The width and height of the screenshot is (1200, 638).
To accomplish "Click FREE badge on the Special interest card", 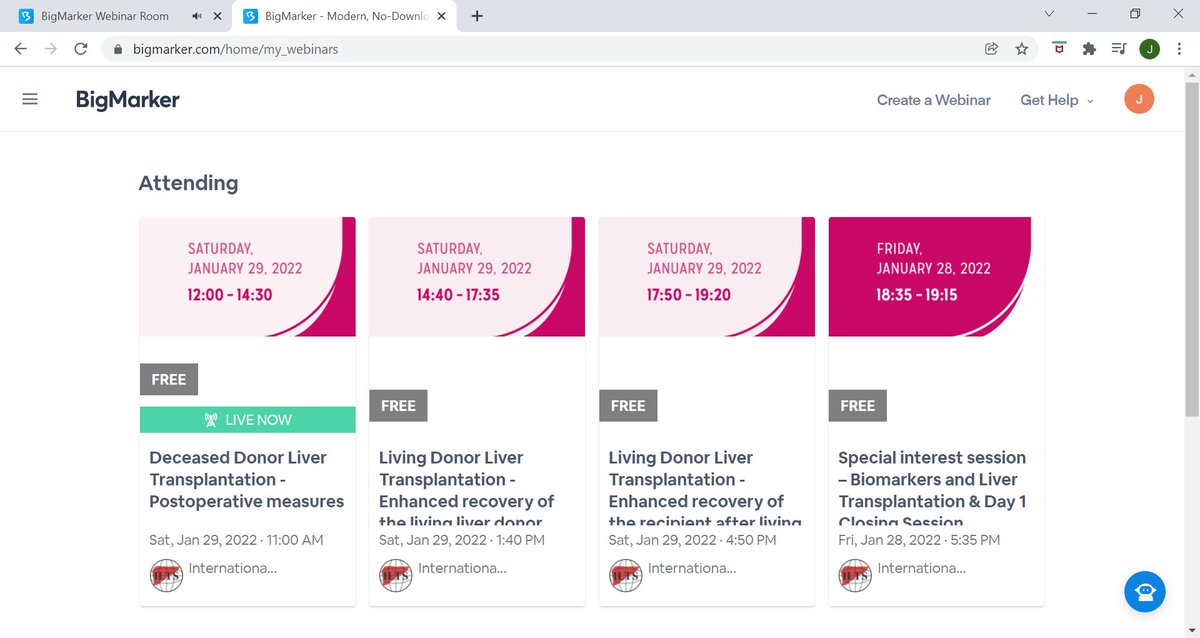I will click(858, 405).
